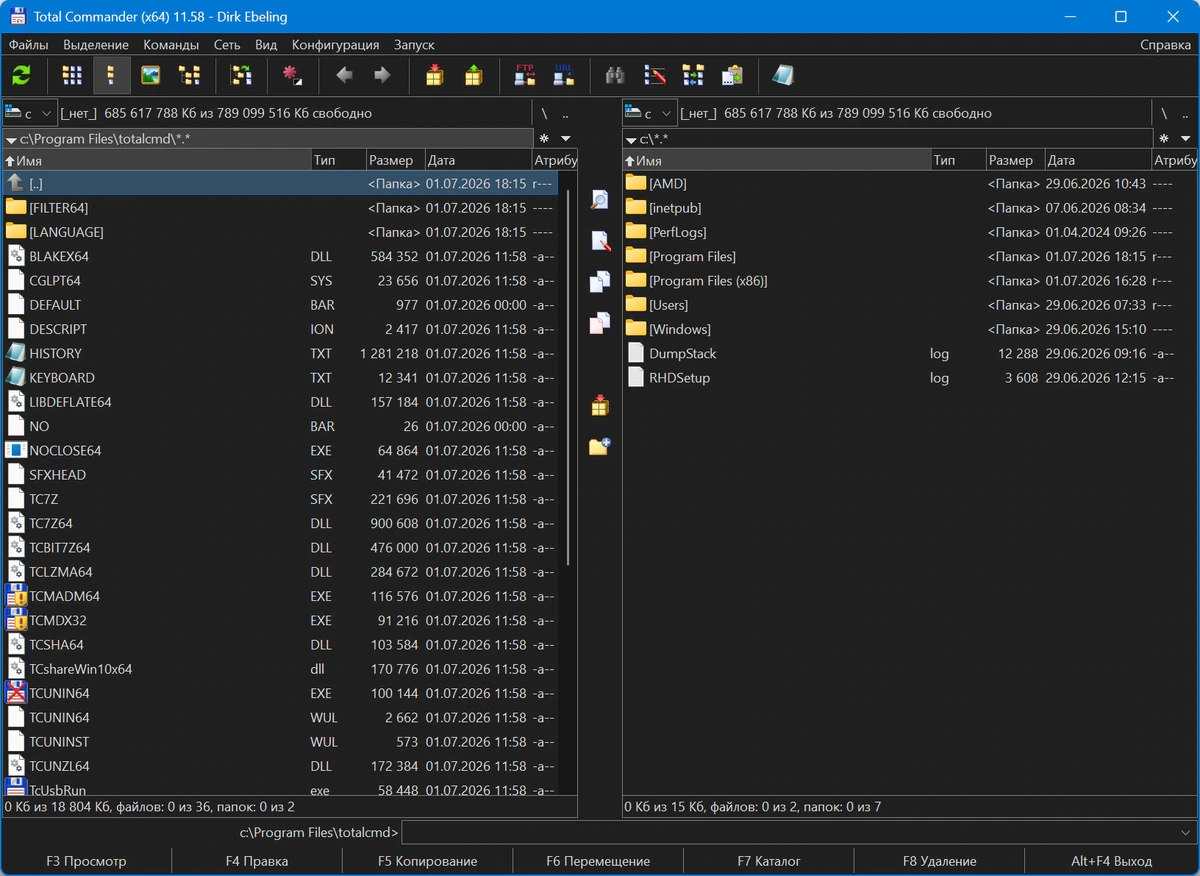Image resolution: width=1200 pixels, height=876 pixels.
Task: Sort right panel by Дата column
Action: [1097, 160]
